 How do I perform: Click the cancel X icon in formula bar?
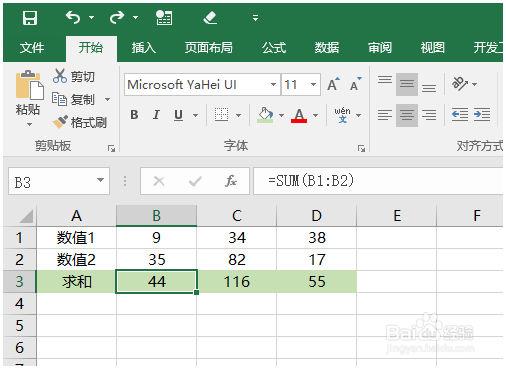[x=159, y=181]
